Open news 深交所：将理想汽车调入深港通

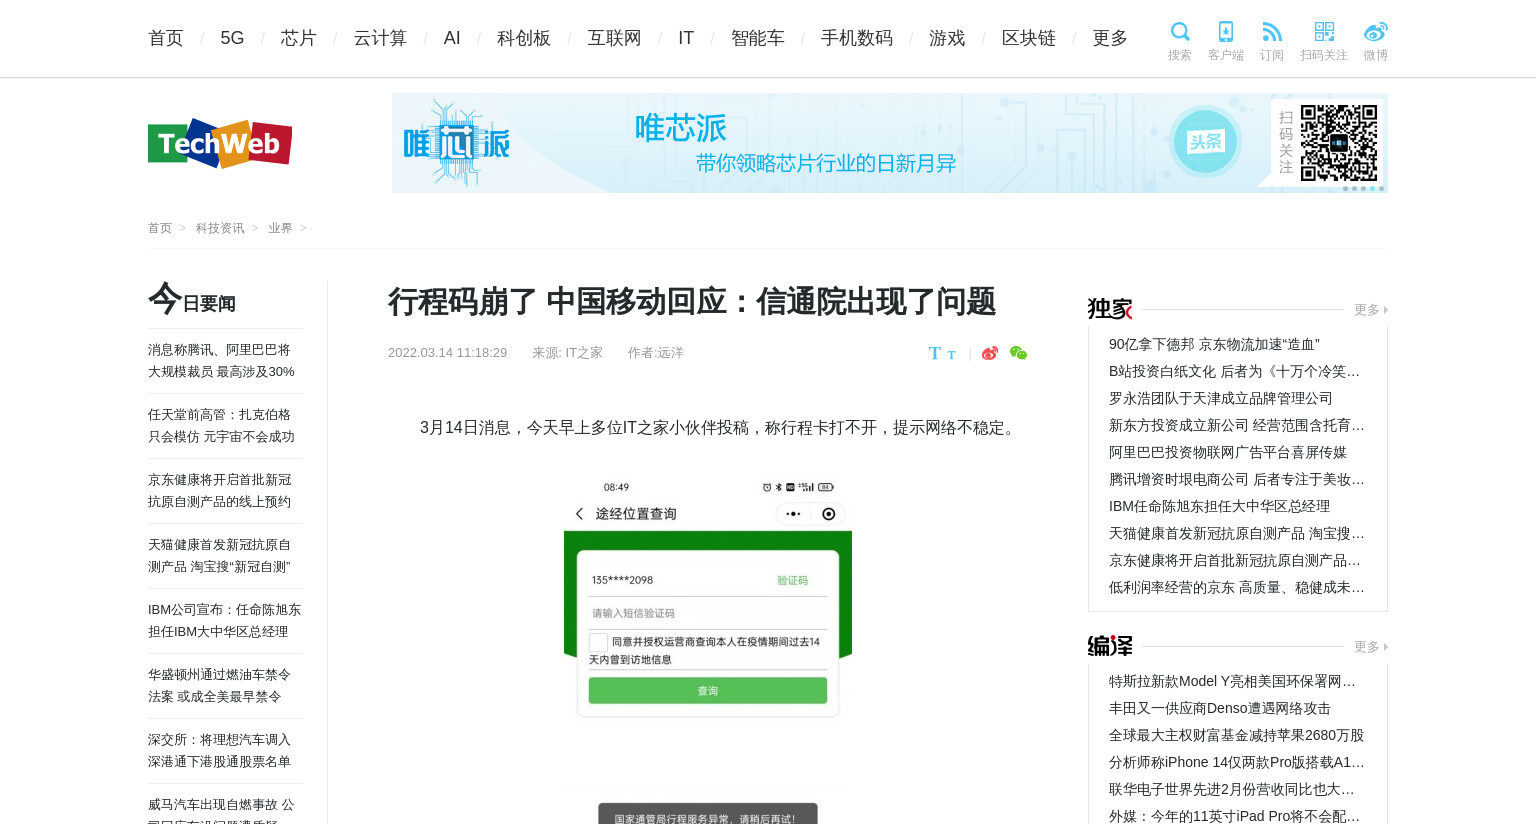[x=220, y=751]
